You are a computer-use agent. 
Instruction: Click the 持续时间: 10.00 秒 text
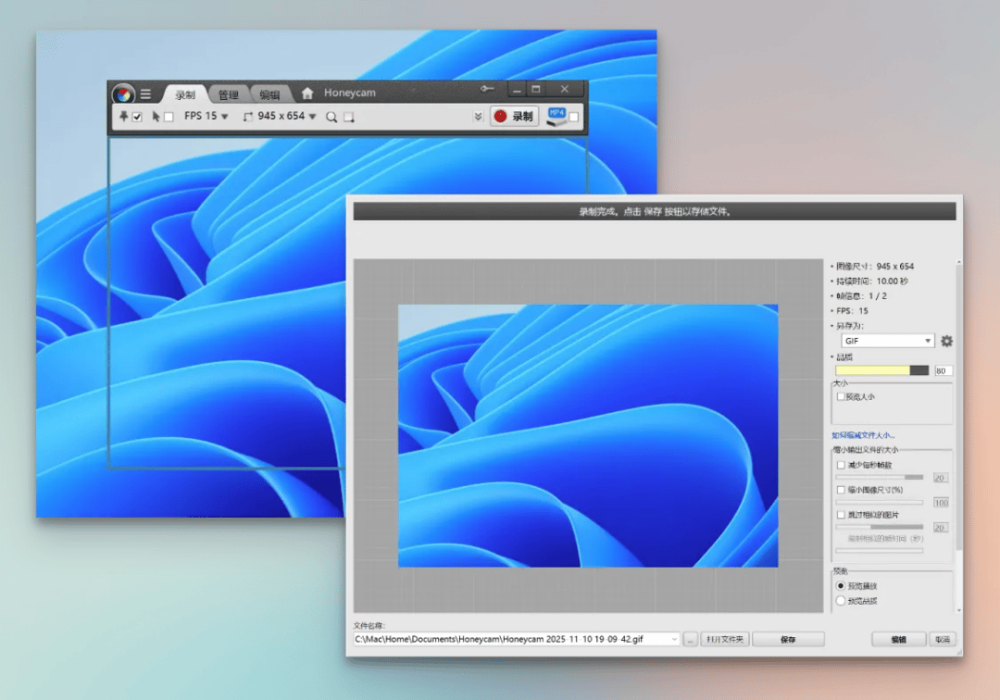click(x=872, y=281)
